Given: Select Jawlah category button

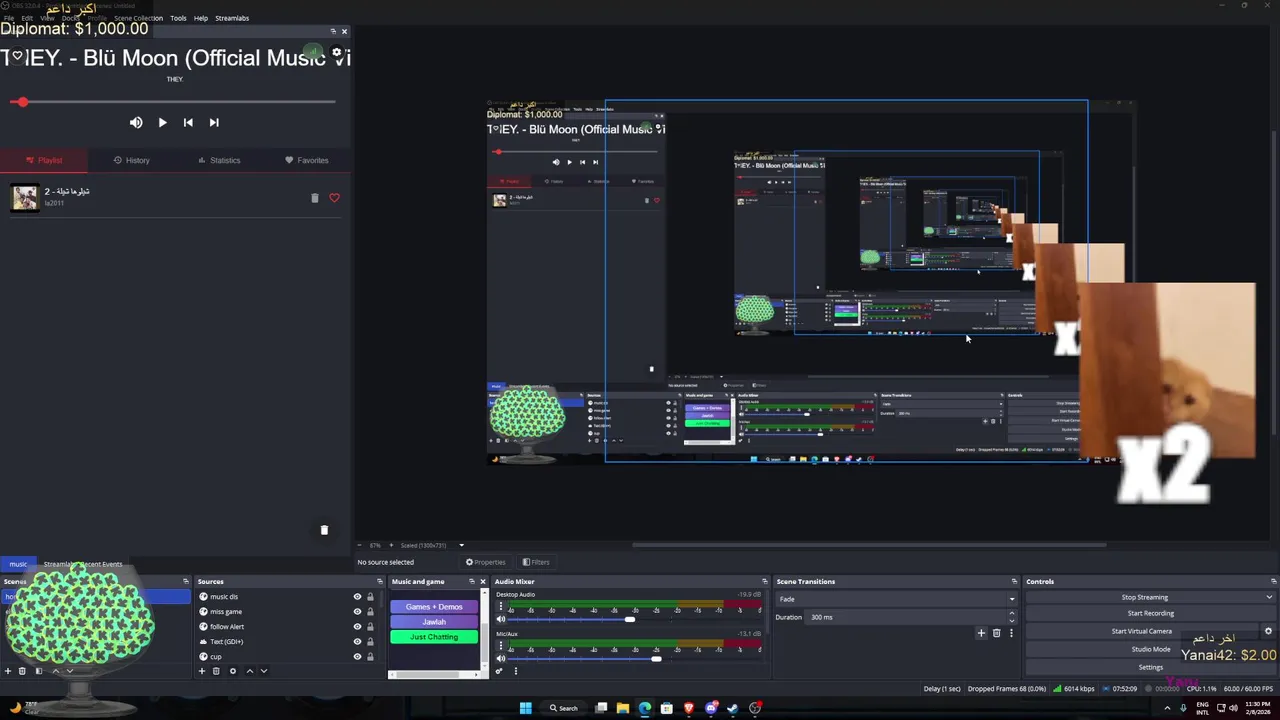Looking at the screenshot, I should [x=434, y=622].
